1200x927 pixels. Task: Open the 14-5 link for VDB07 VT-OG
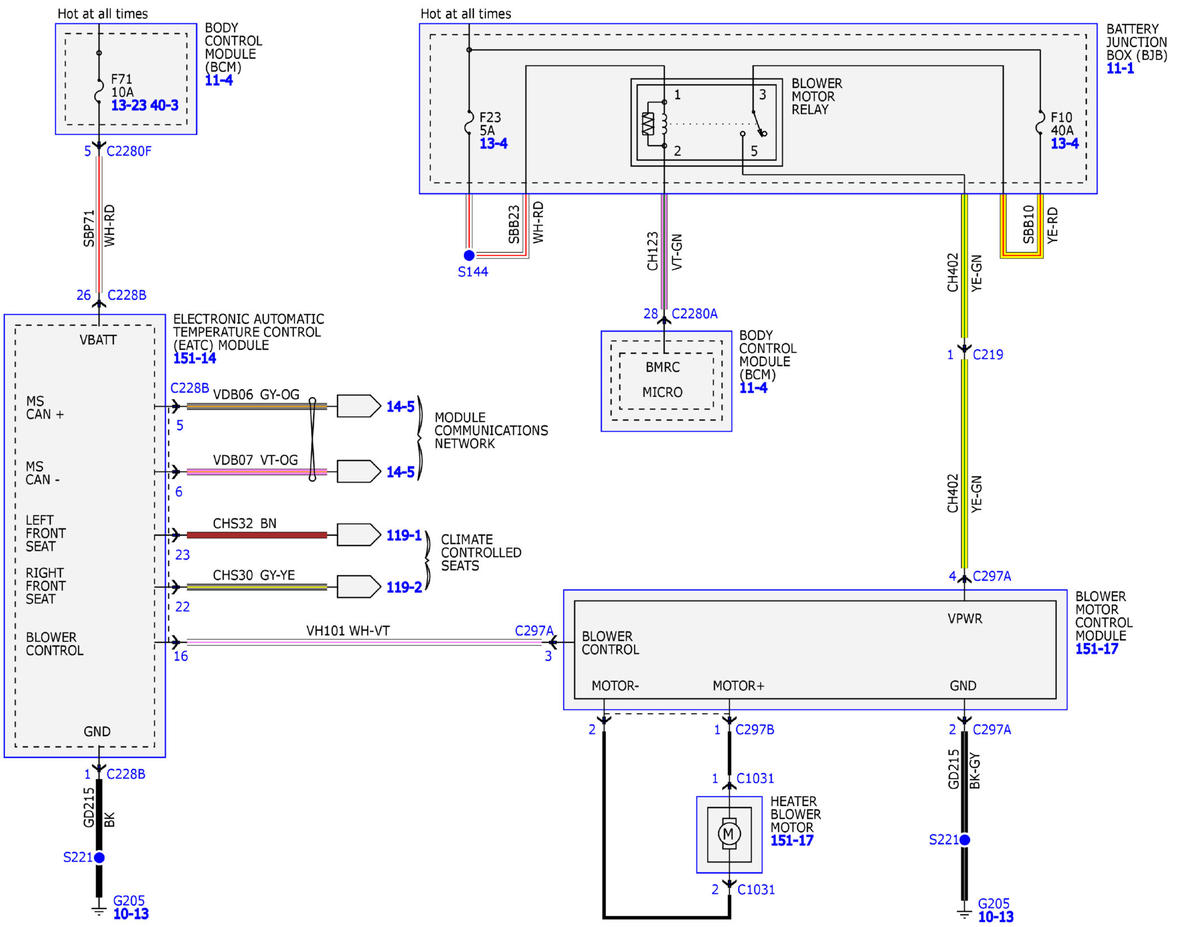click(x=401, y=471)
